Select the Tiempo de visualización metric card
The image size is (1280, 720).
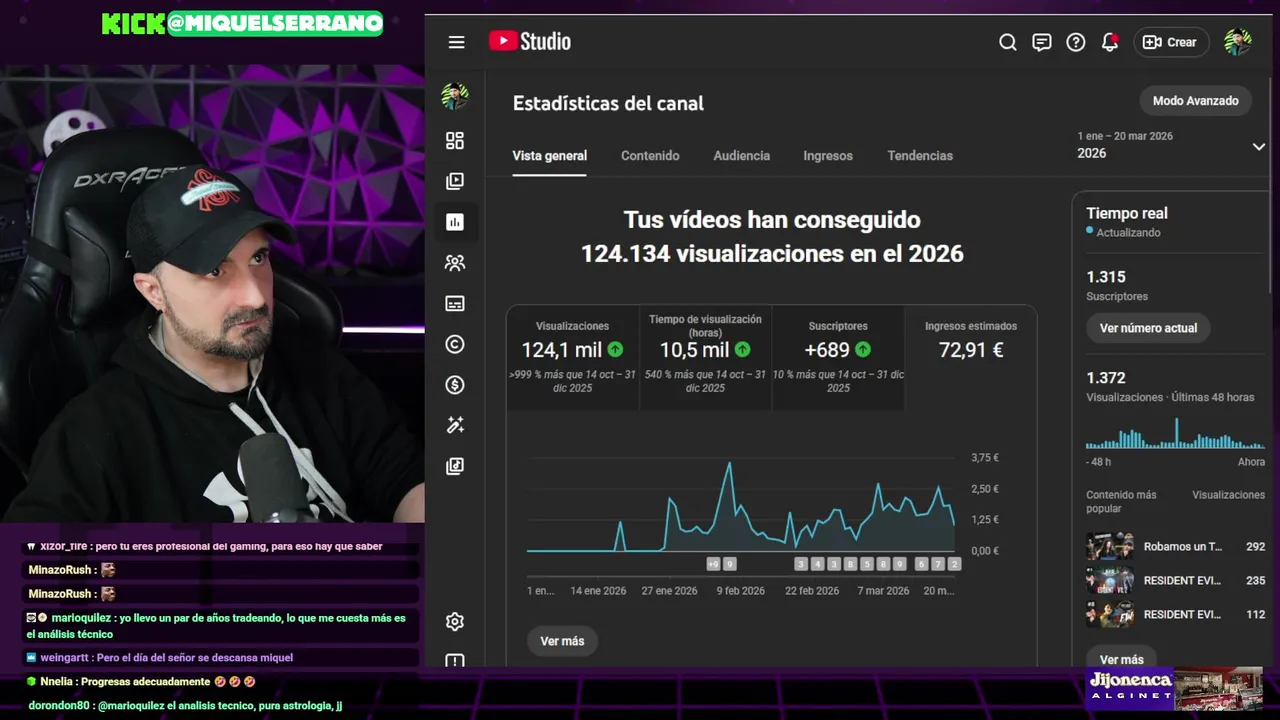tap(705, 357)
